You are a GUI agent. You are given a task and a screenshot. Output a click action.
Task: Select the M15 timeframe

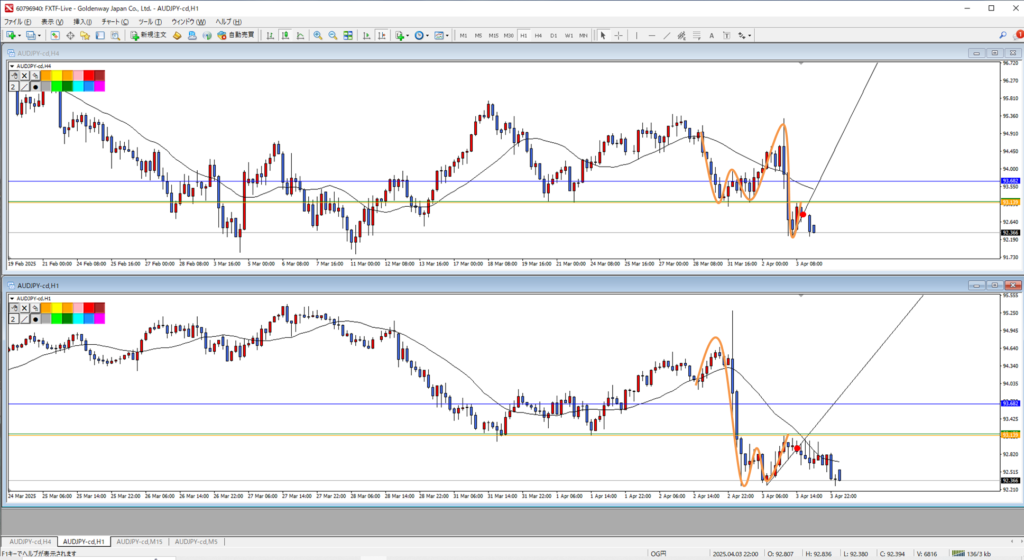pyautogui.click(x=493, y=35)
